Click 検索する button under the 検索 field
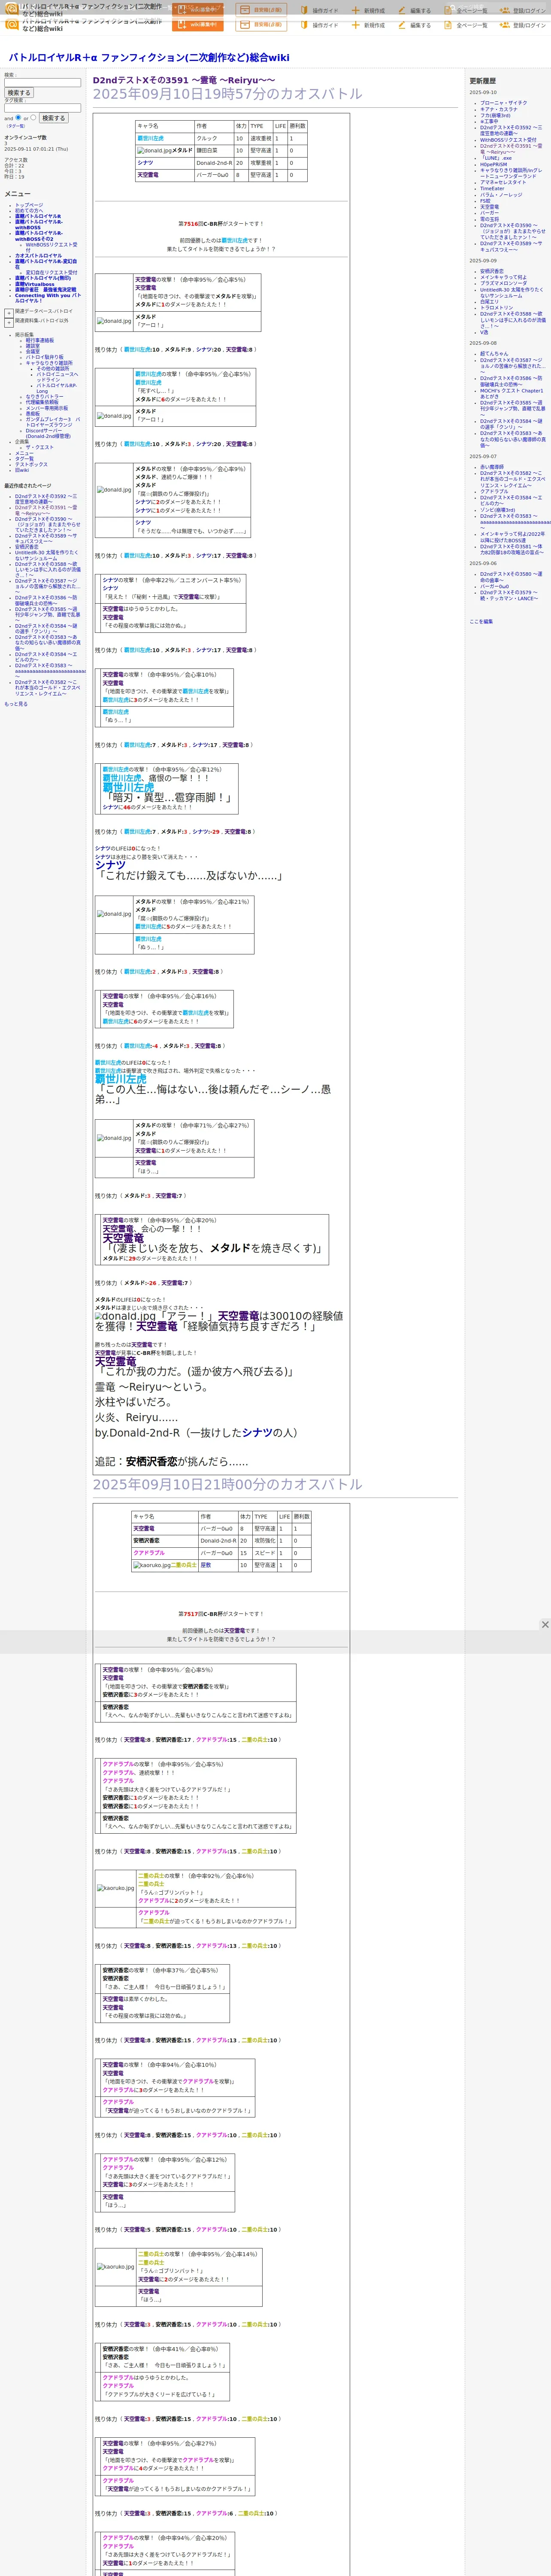 (x=19, y=93)
